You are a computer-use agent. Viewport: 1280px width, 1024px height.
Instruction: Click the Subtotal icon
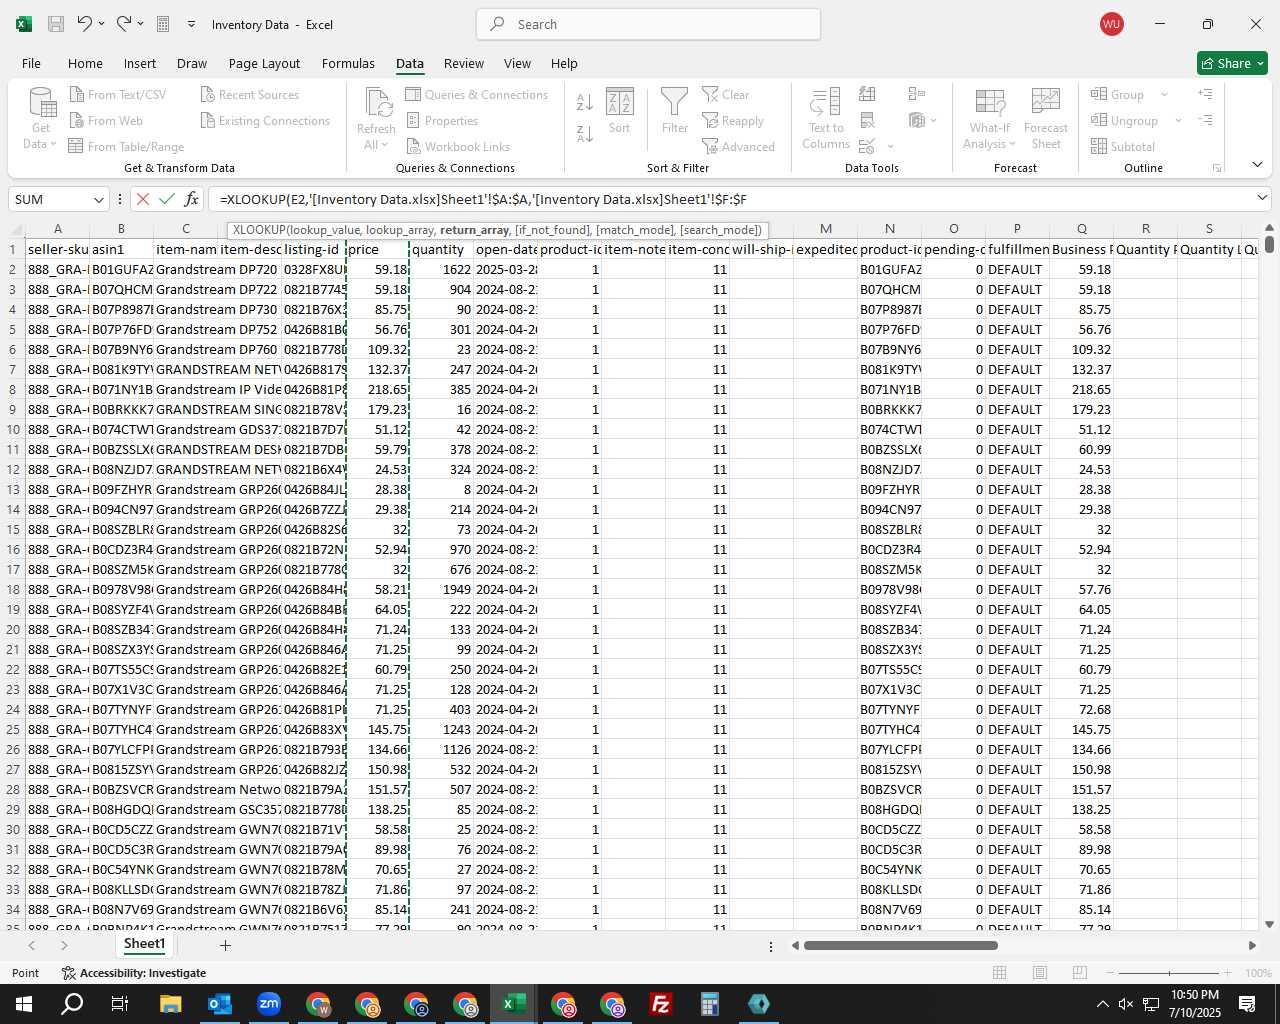pyautogui.click(x=1099, y=146)
